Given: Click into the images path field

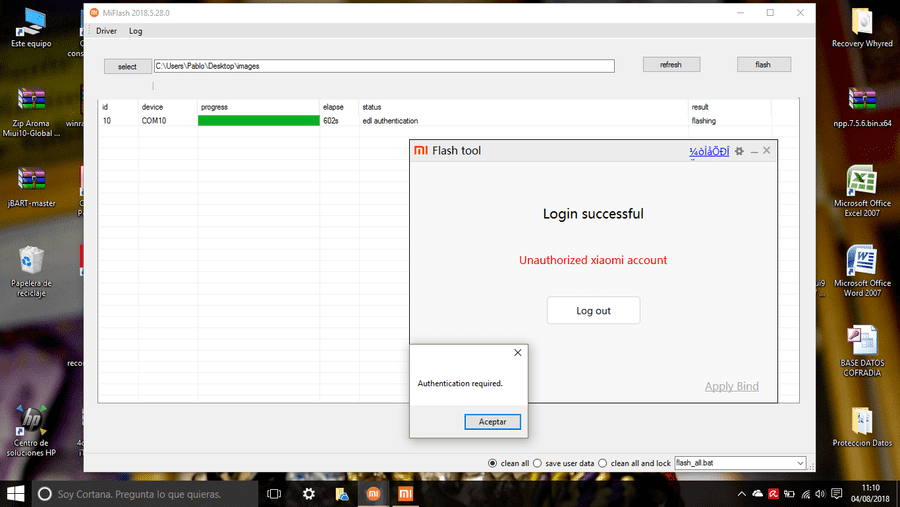Looking at the screenshot, I should 384,66.
